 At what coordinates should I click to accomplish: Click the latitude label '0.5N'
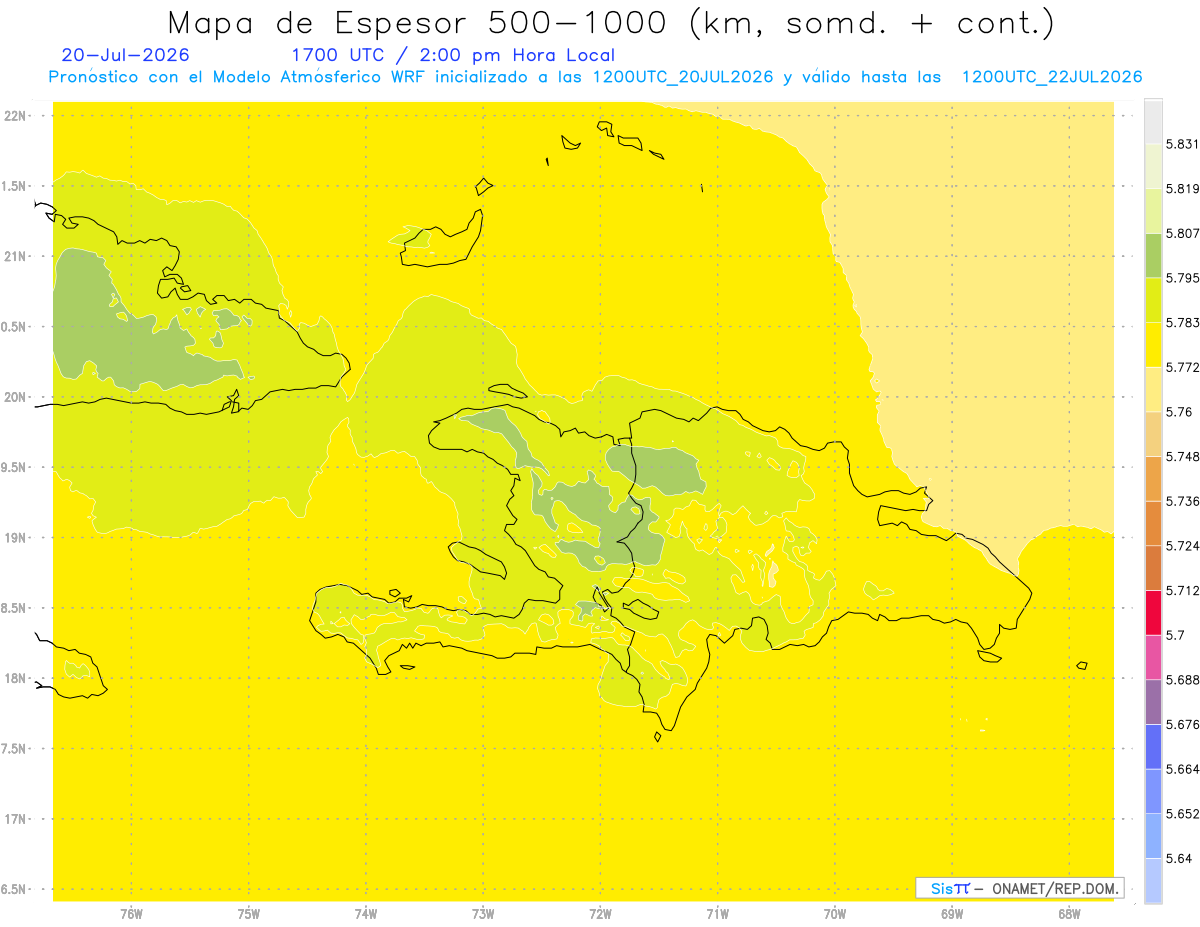pyautogui.click(x=15, y=327)
